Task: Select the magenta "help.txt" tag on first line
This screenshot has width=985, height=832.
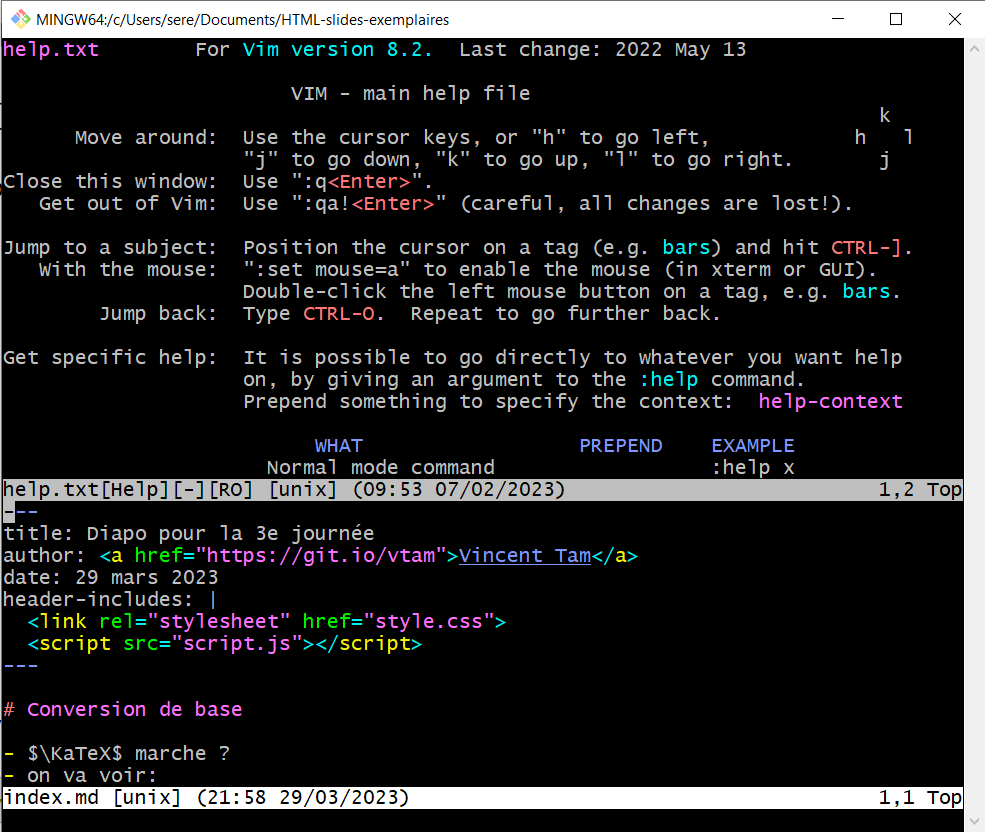Action: click(x=51, y=50)
